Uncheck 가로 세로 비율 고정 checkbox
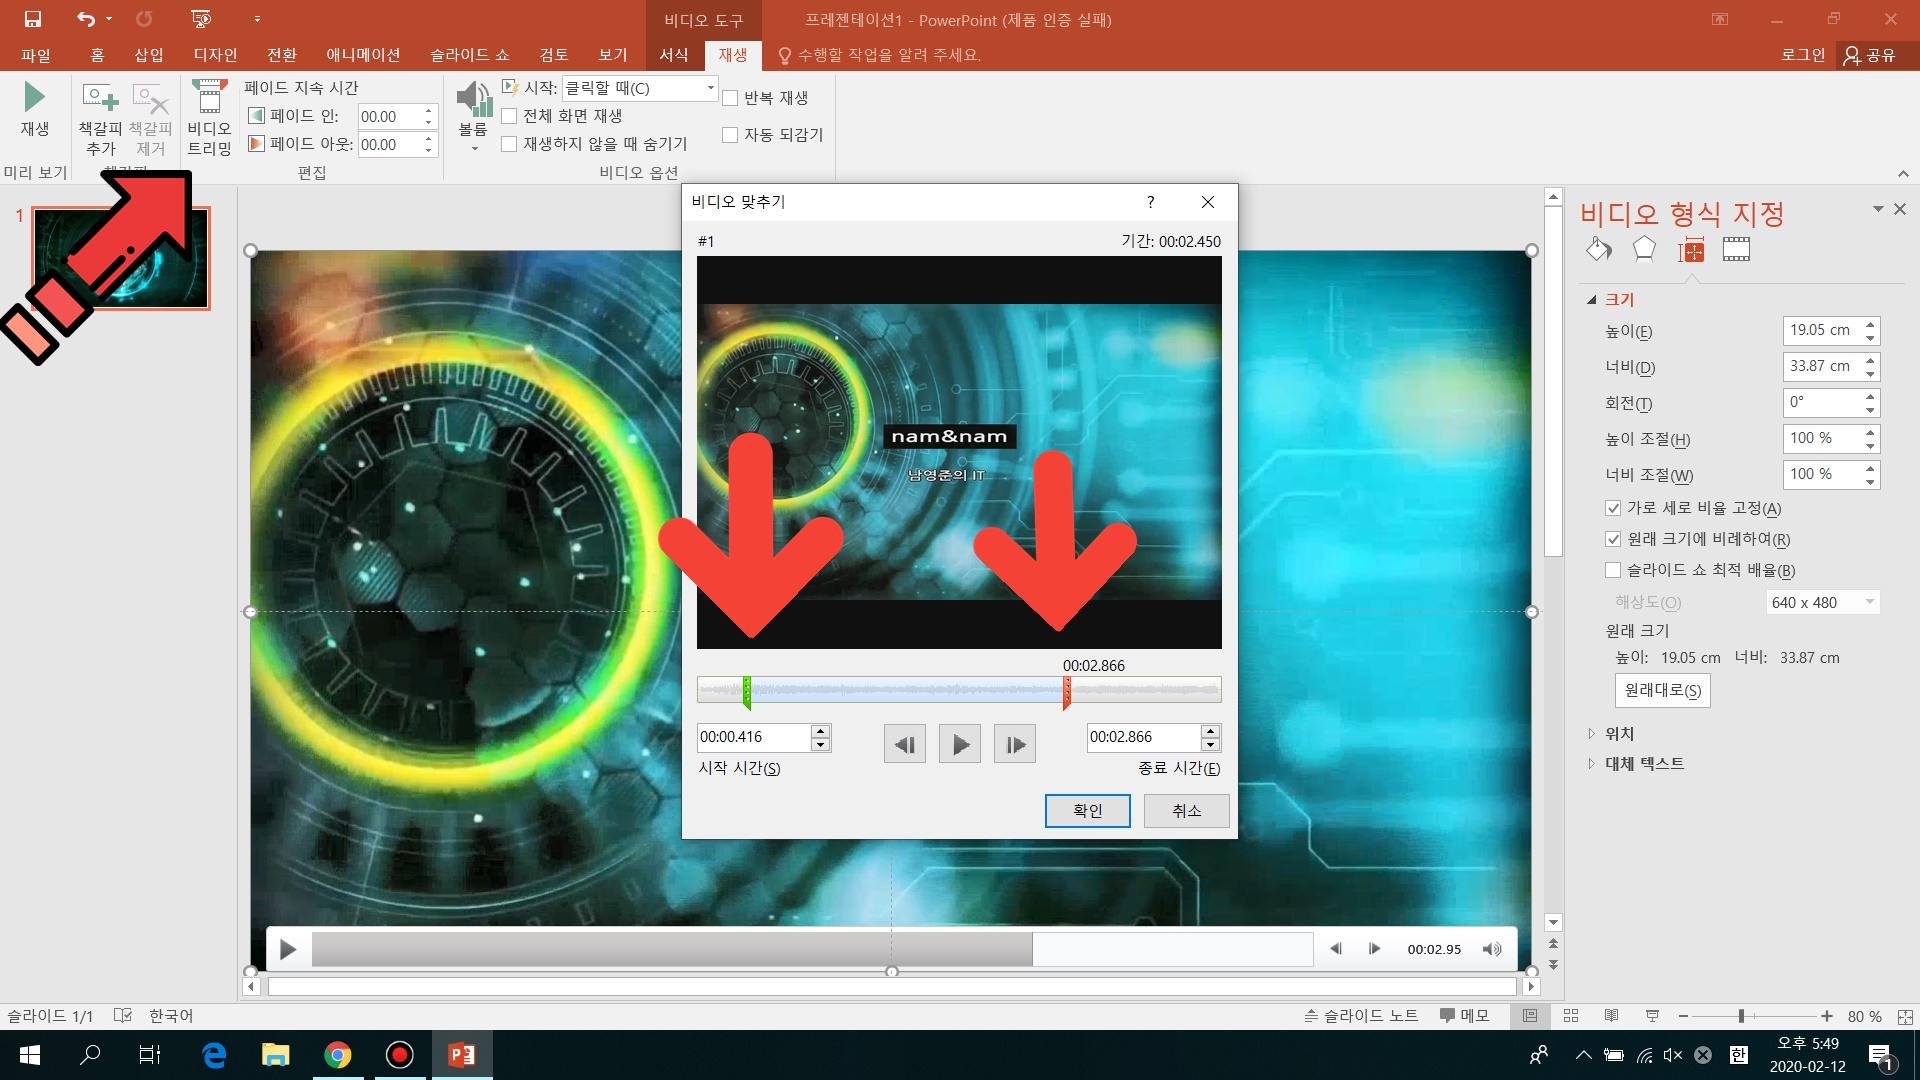This screenshot has width=1920, height=1080. pos(1613,508)
